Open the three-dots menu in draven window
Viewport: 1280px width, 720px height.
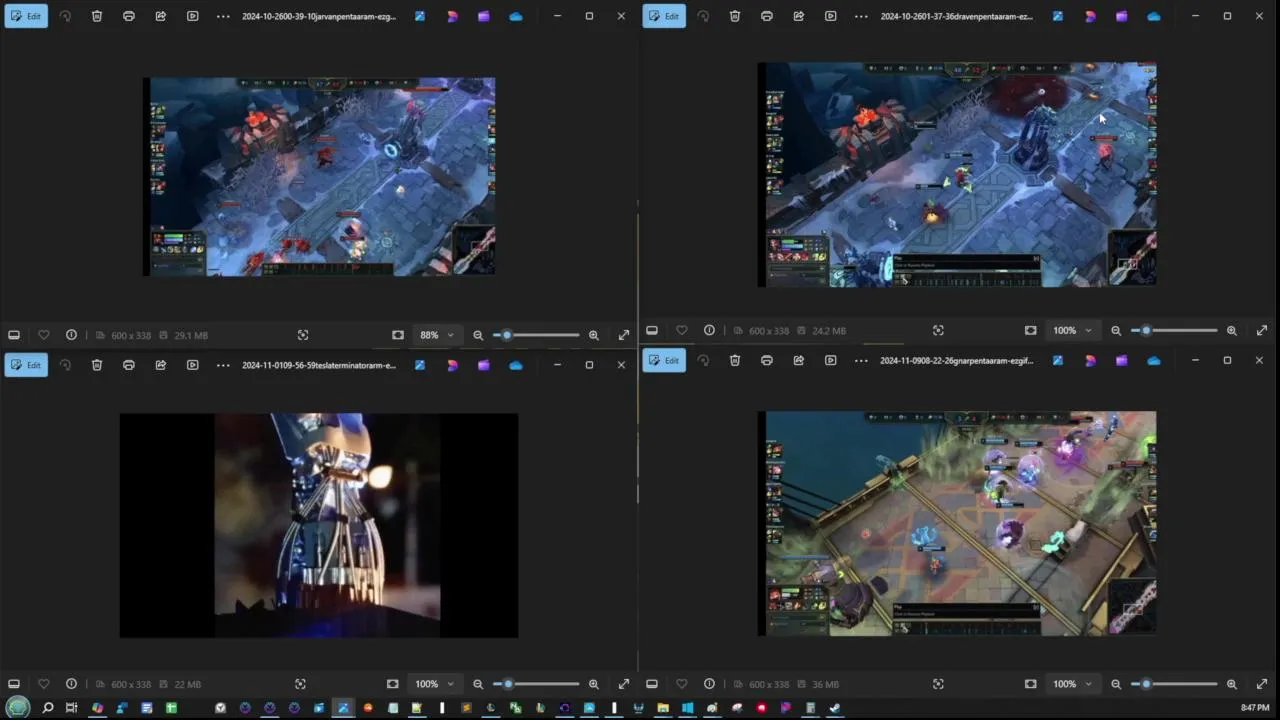tap(861, 16)
